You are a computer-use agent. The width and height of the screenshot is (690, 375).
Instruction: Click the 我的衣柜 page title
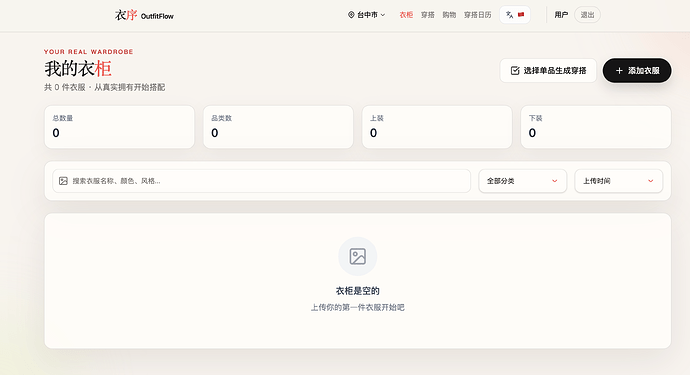point(78,69)
